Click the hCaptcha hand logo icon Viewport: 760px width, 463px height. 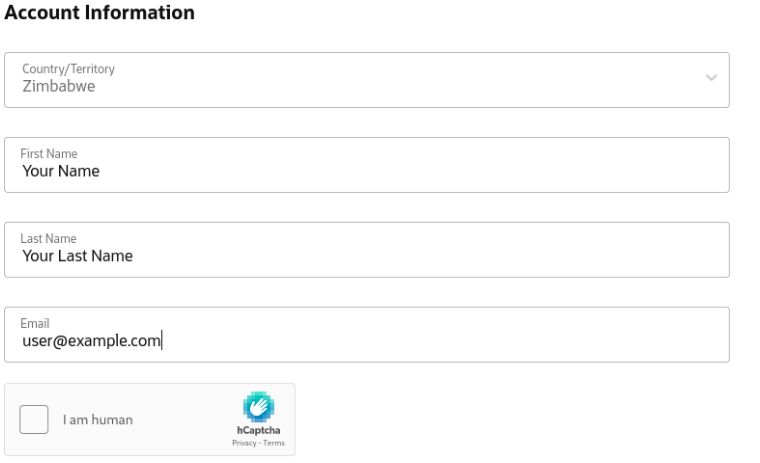point(258,407)
